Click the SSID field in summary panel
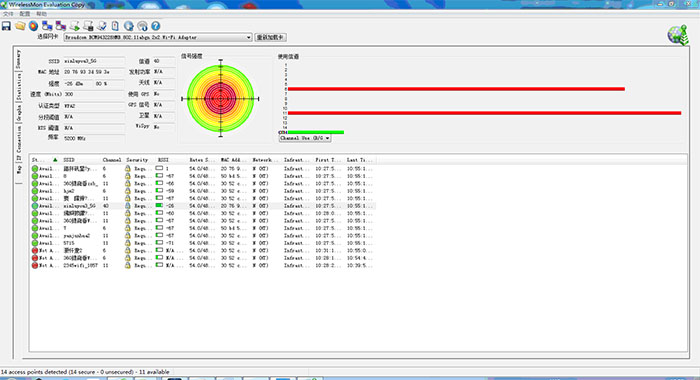 [x=94, y=61]
